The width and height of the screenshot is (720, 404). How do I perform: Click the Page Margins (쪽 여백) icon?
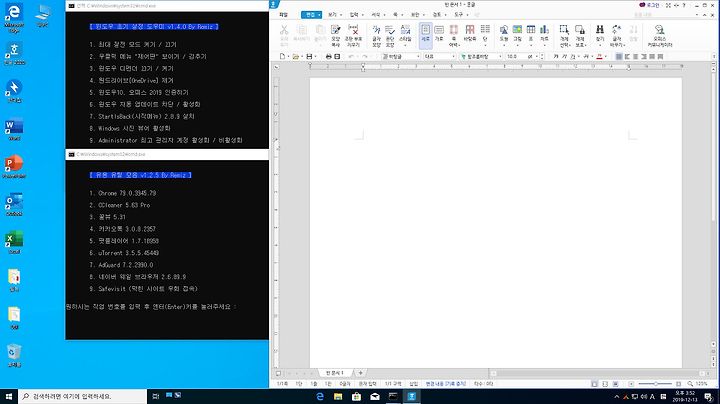pos(454,36)
